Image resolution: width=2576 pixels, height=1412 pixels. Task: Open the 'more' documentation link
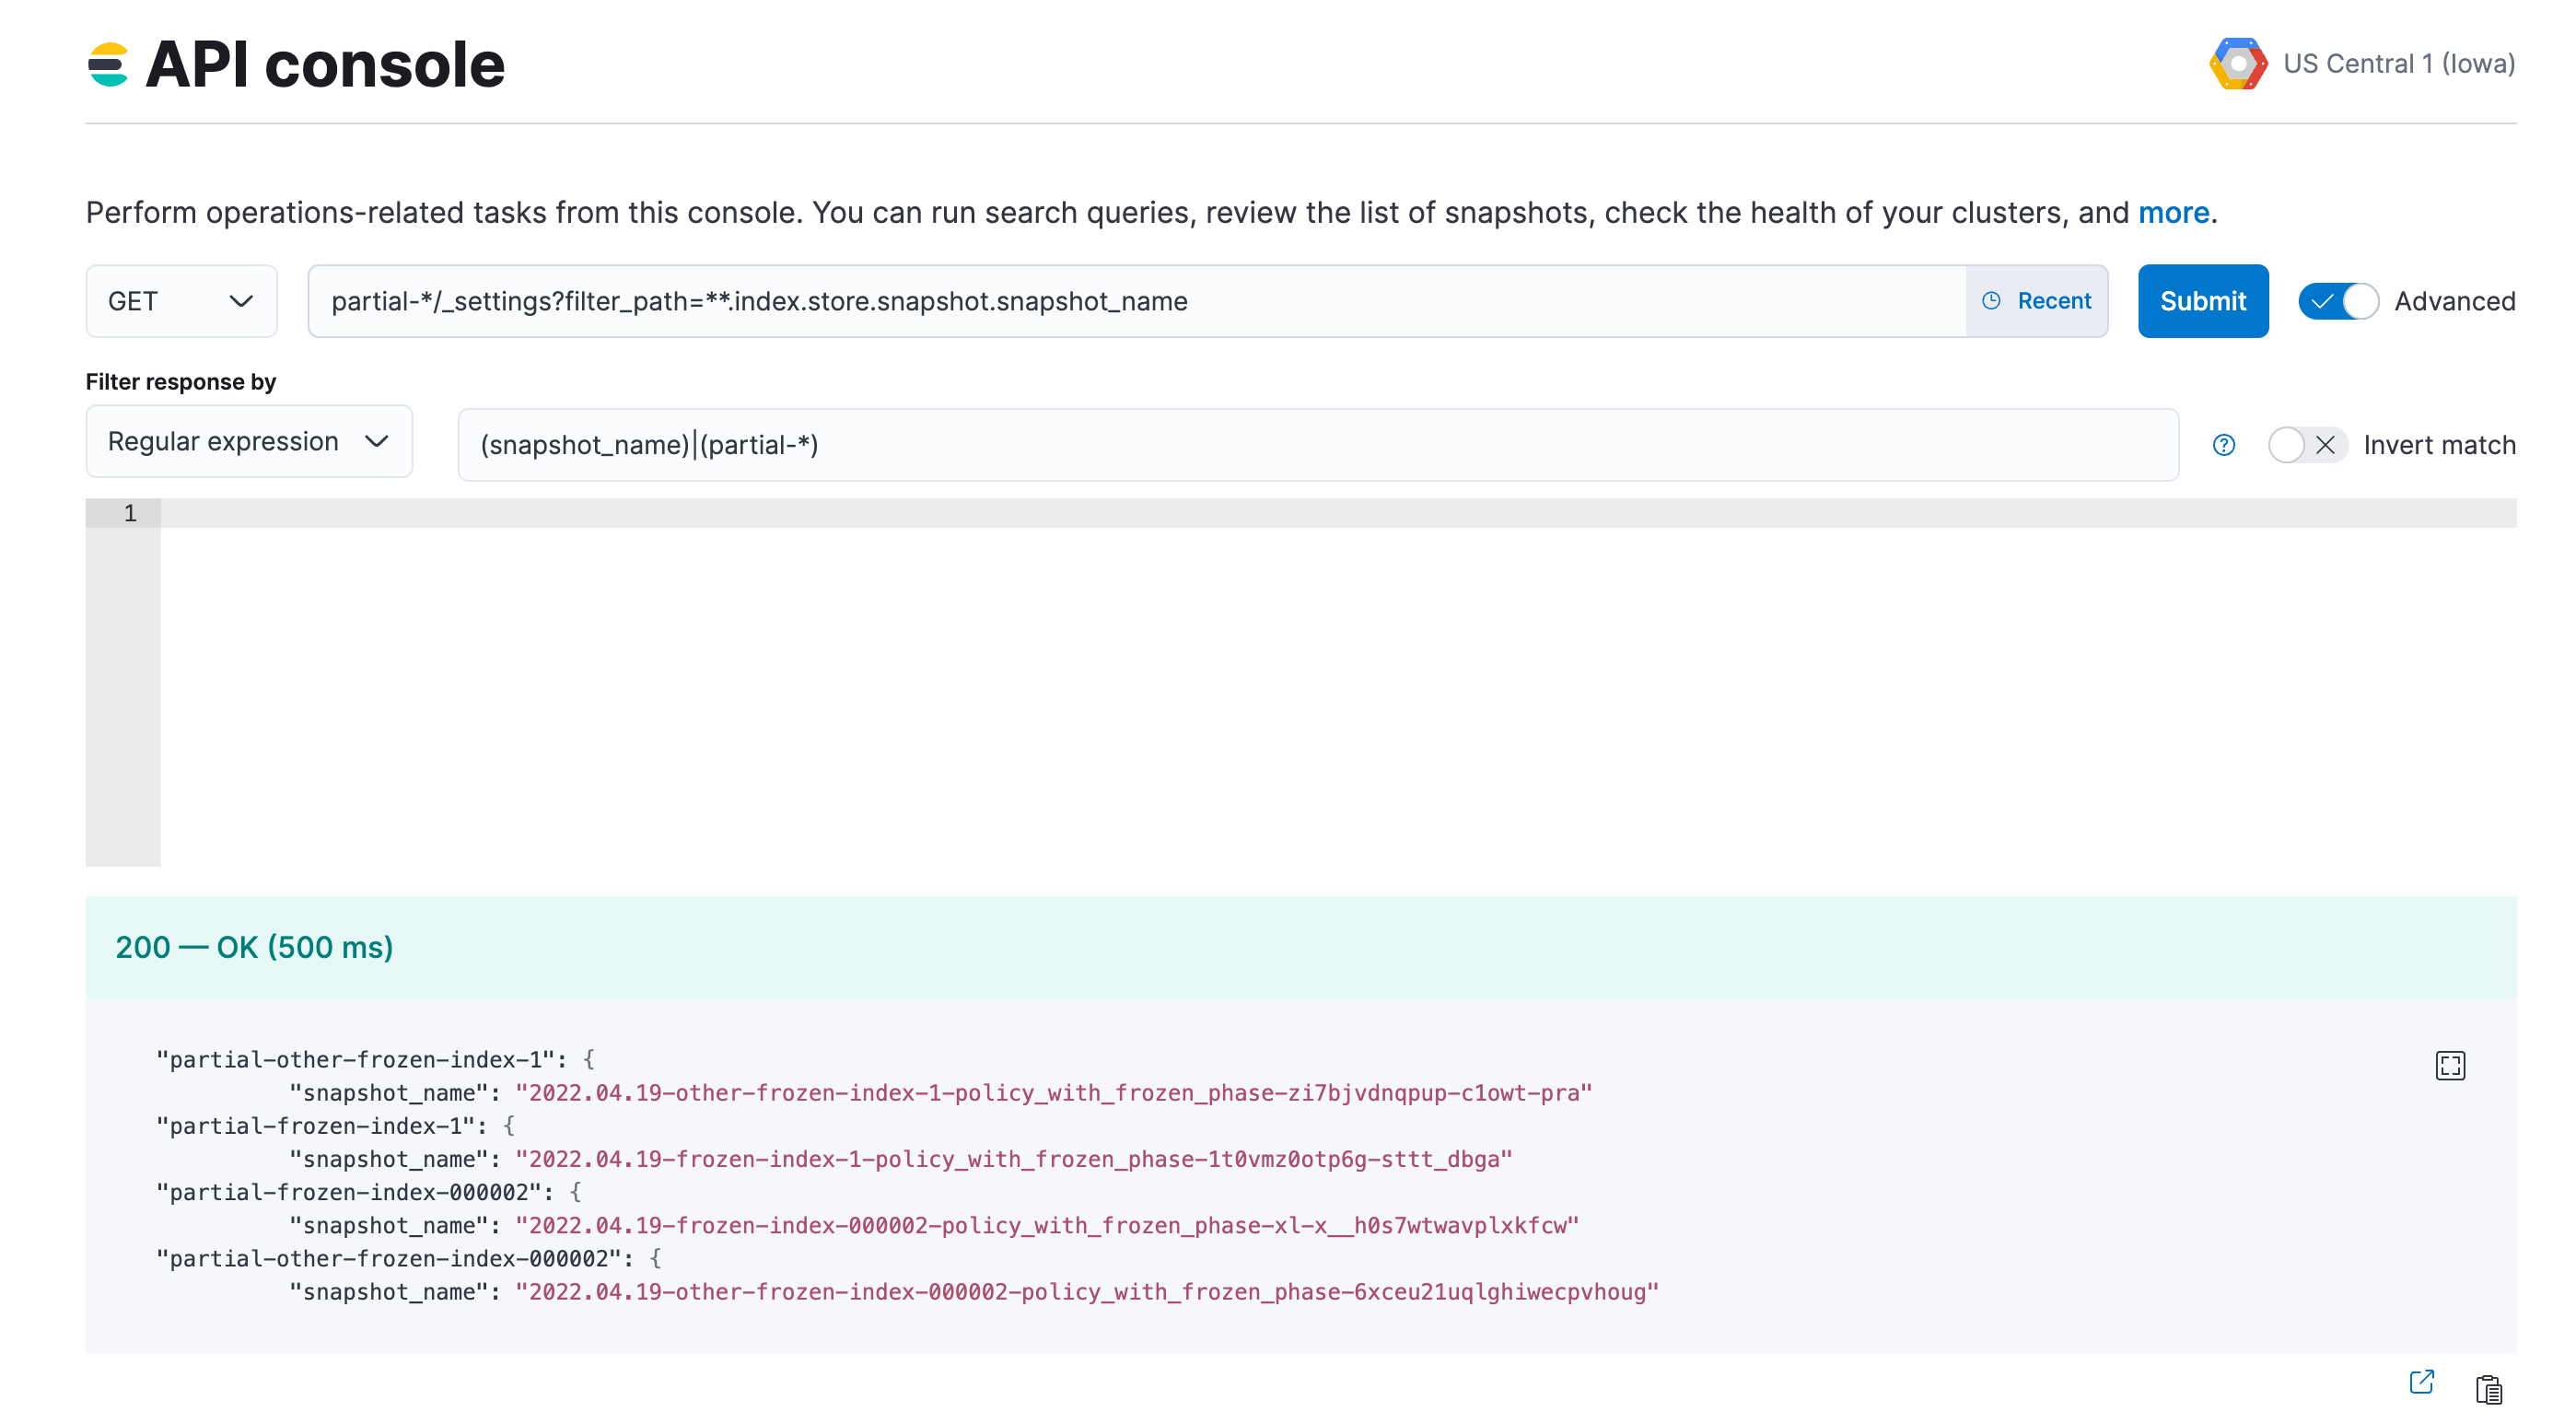point(2174,211)
